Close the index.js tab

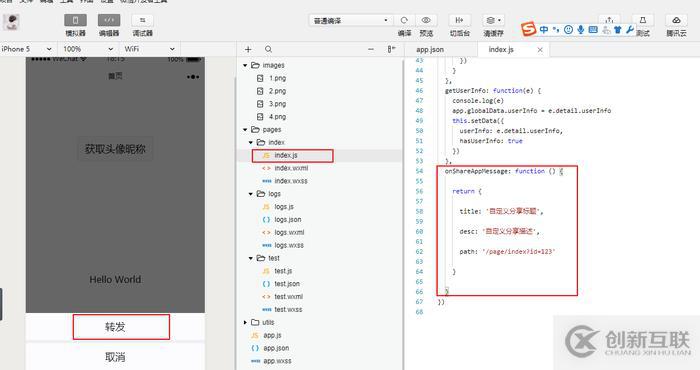click(x=540, y=50)
